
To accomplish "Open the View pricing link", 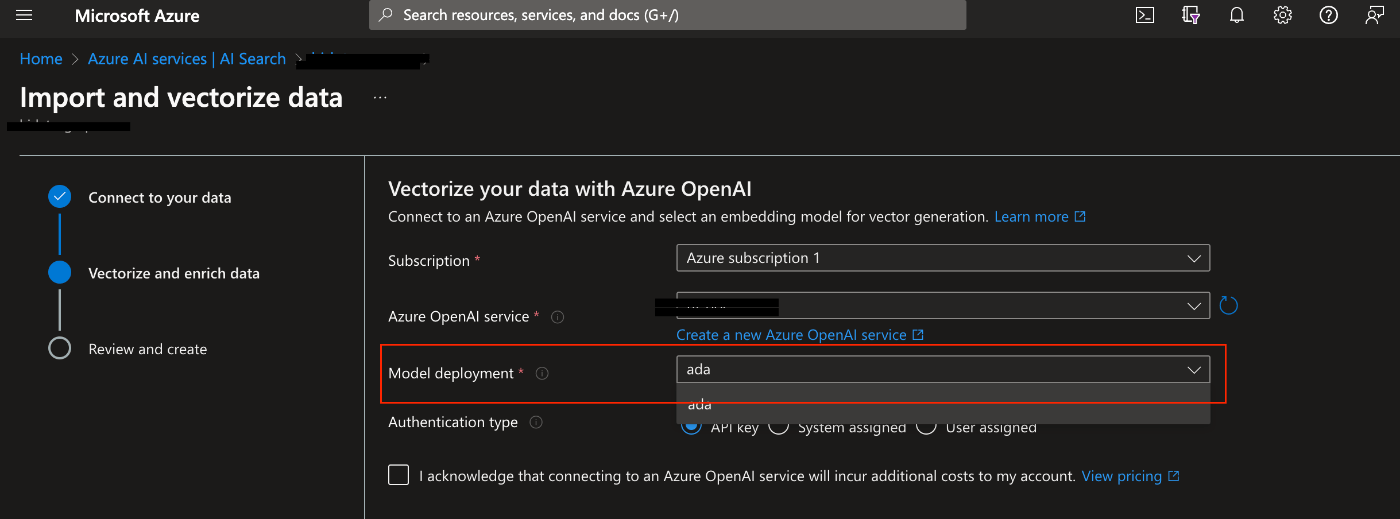I will point(1131,476).
